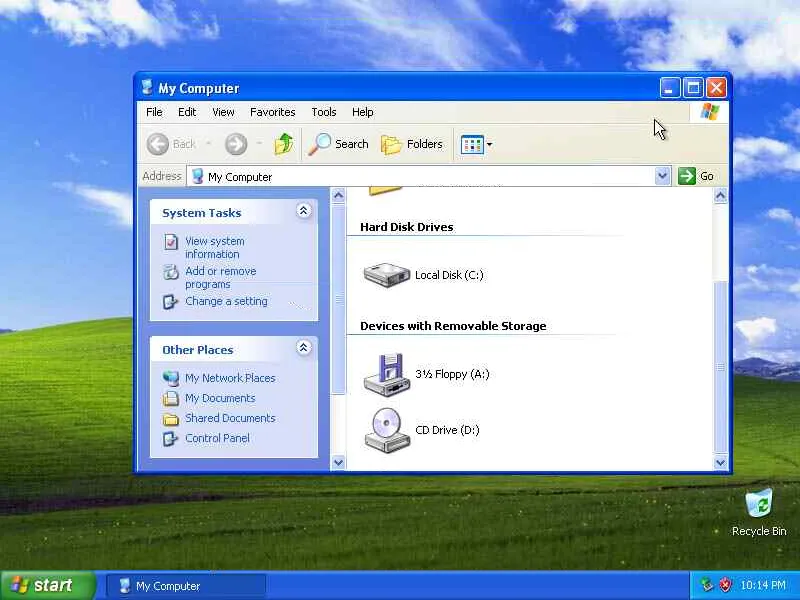This screenshot has height=600, width=800.
Task: Open the File menu
Action: [x=154, y=112]
